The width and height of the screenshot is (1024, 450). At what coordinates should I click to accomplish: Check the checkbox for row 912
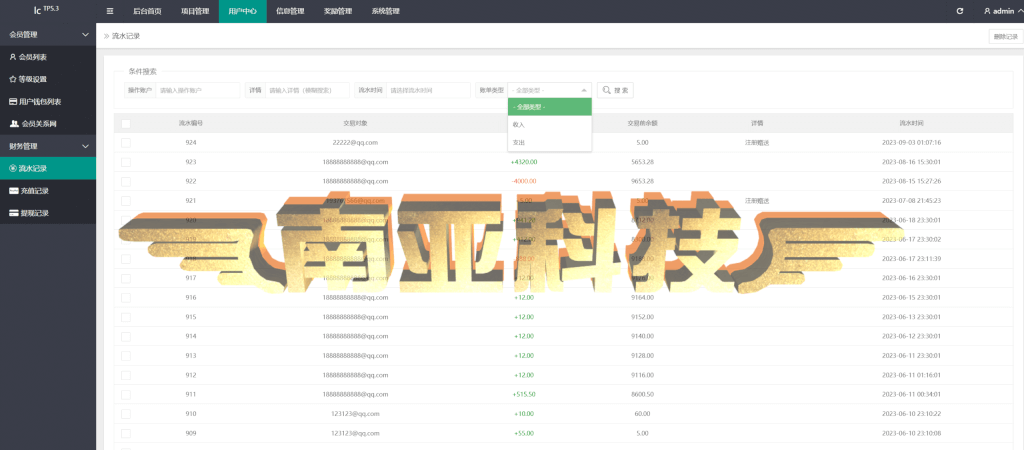[126, 376]
